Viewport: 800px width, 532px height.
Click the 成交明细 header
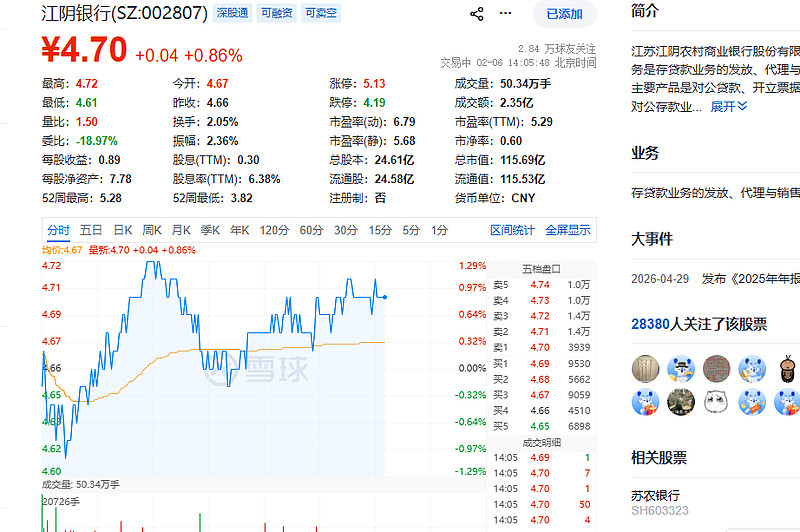point(541,443)
